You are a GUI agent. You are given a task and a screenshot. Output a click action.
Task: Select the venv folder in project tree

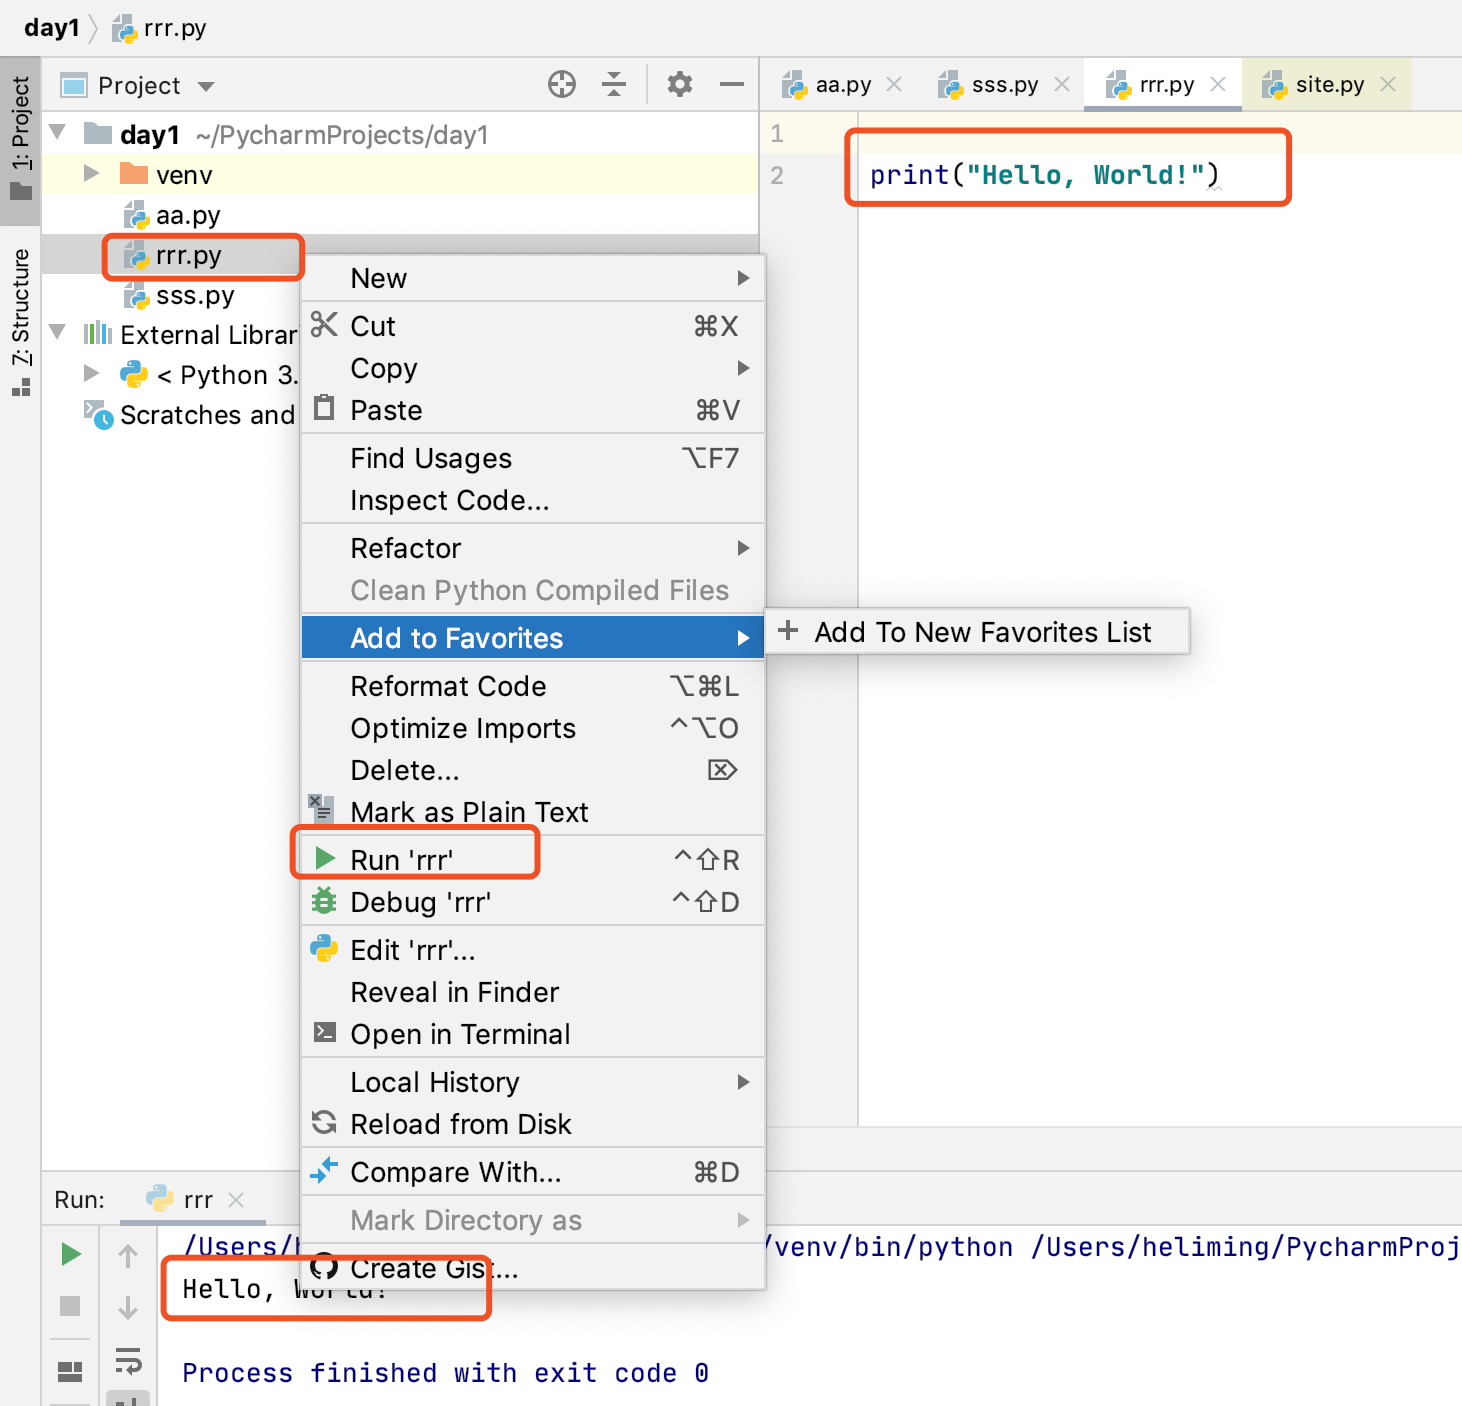pos(400,174)
